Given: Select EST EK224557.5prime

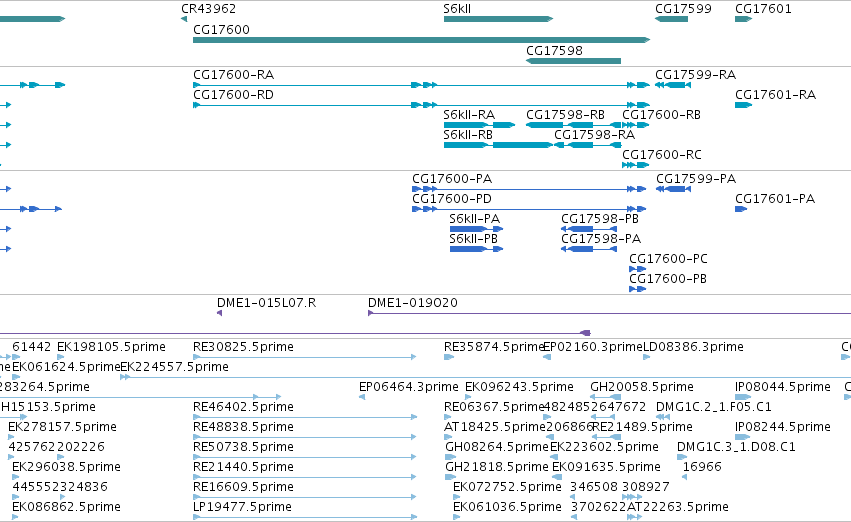Looking at the screenshot, I should (174, 367).
